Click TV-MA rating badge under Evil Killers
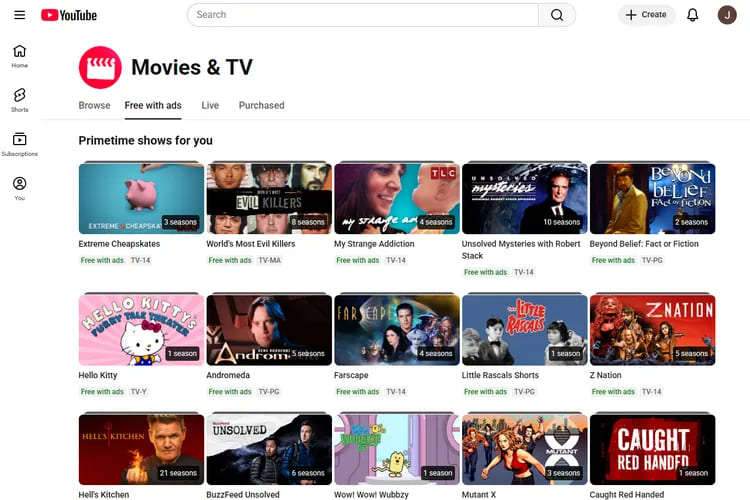 click(269, 260)
